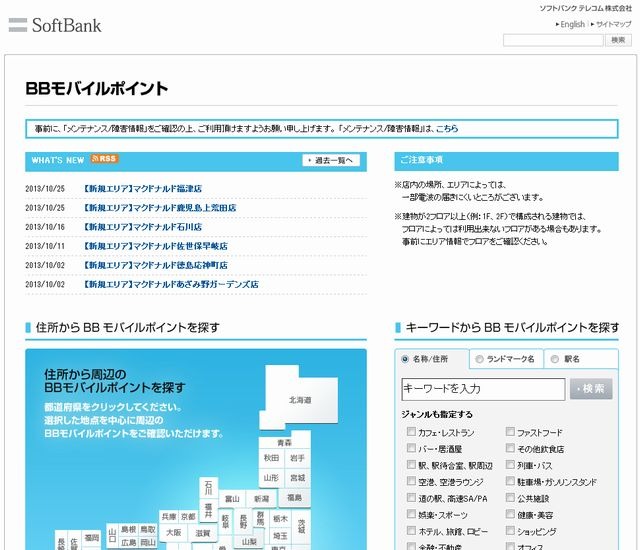Viewport: 640px width, 550px height.
Task: Pick 石川 prefecture tile on map
Action: (x=208, y=487)
